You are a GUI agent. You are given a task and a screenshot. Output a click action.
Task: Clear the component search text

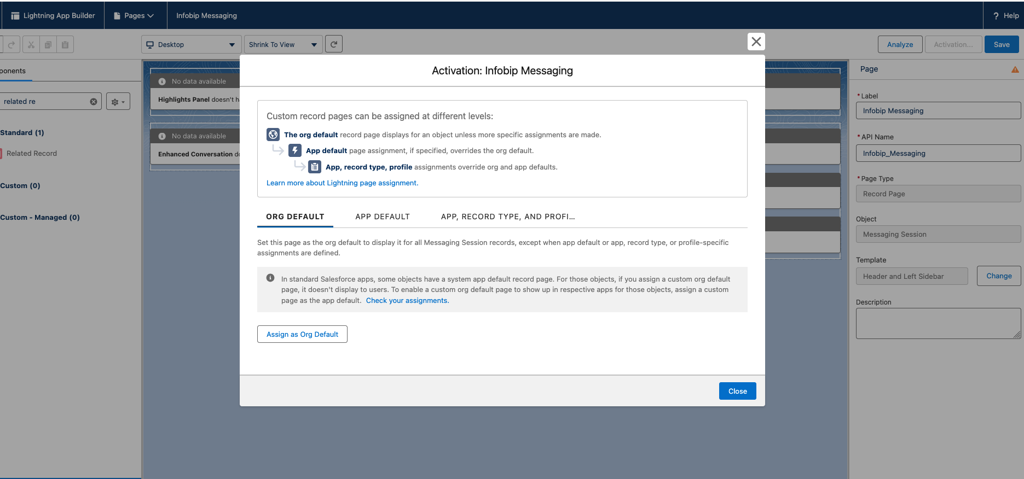coord(93,101)
